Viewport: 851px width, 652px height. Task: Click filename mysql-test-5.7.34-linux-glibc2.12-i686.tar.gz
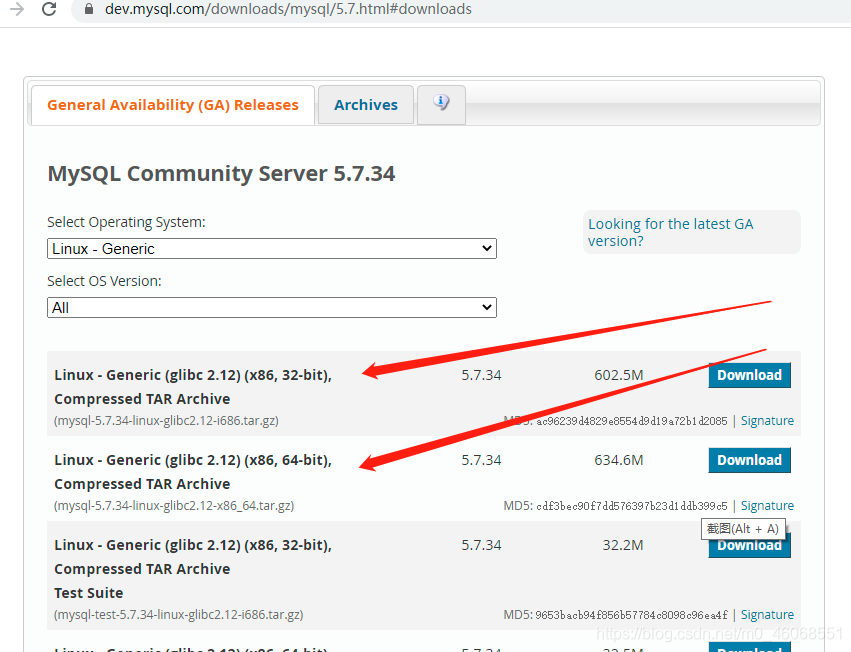pyautogui.click(x=178, y=615)
